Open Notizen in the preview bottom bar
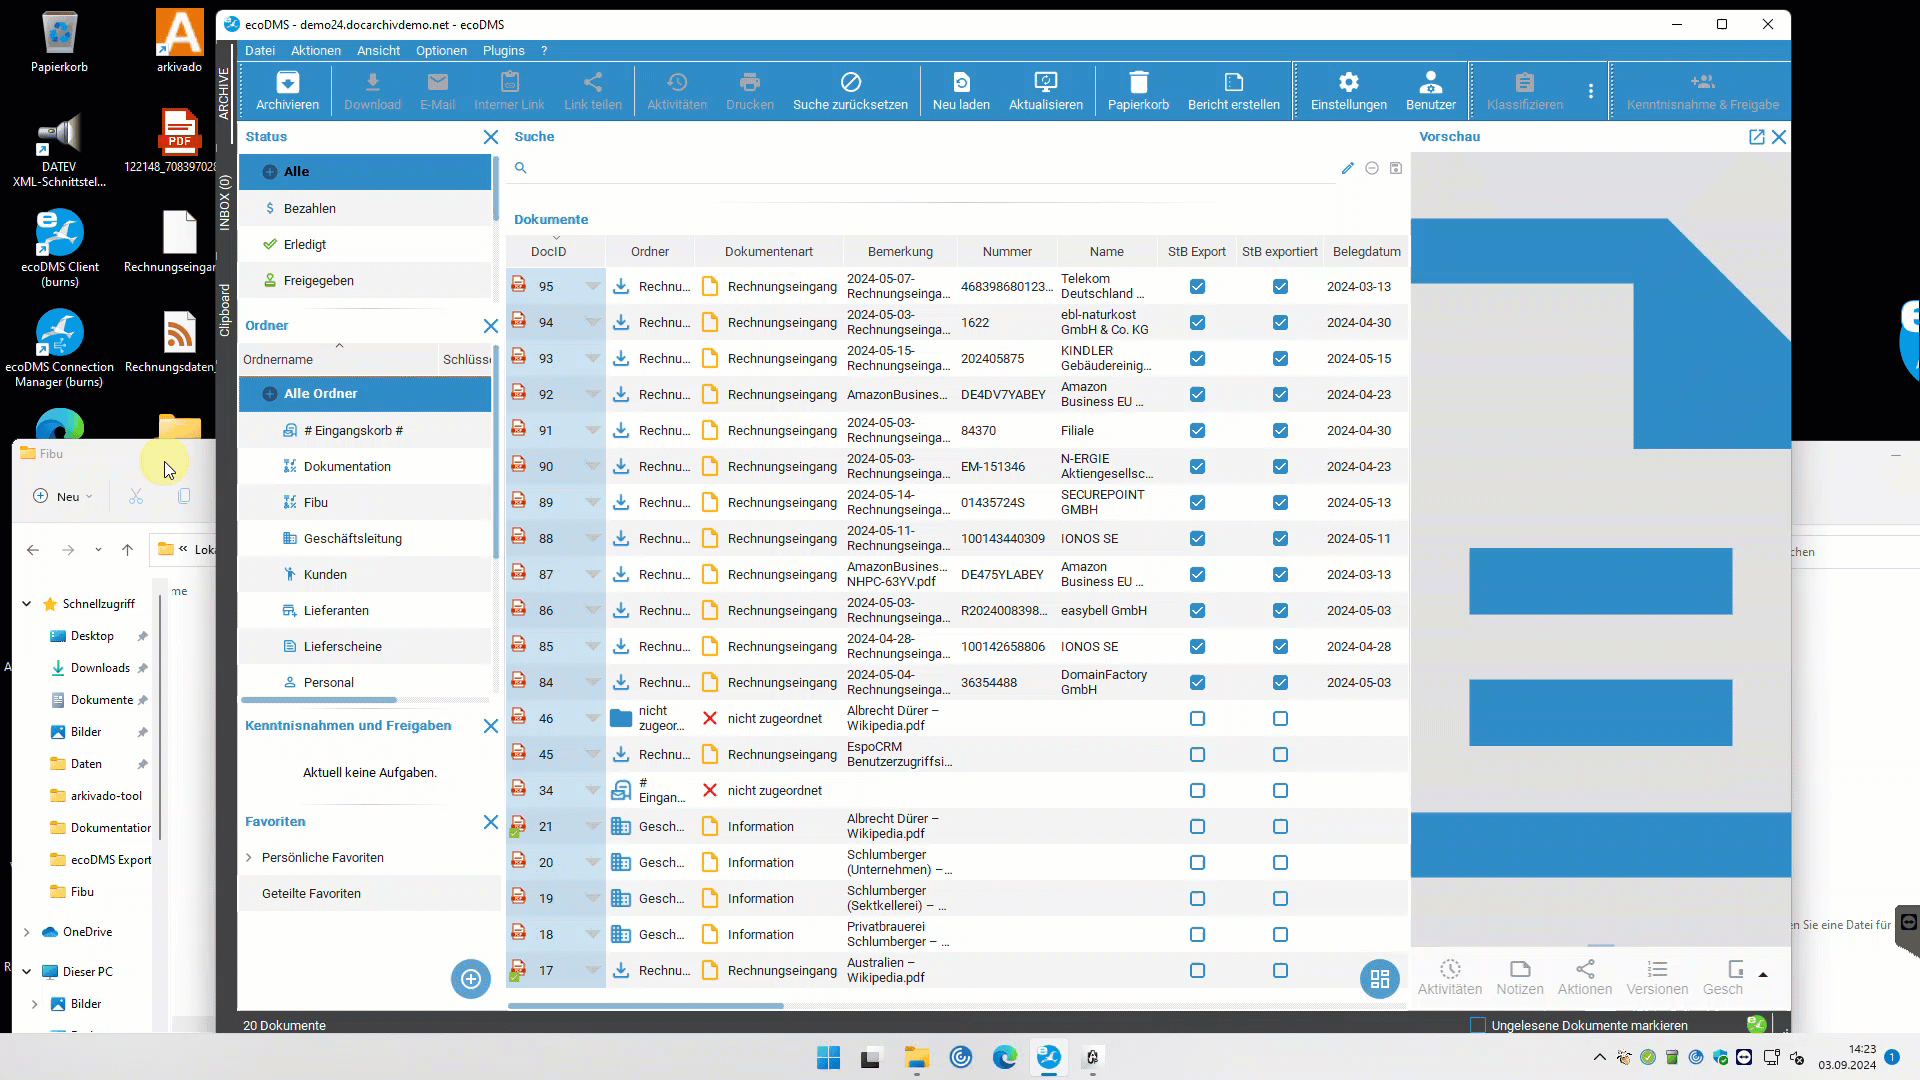The image size is (1920, 1080). [x=1519, y=977]
